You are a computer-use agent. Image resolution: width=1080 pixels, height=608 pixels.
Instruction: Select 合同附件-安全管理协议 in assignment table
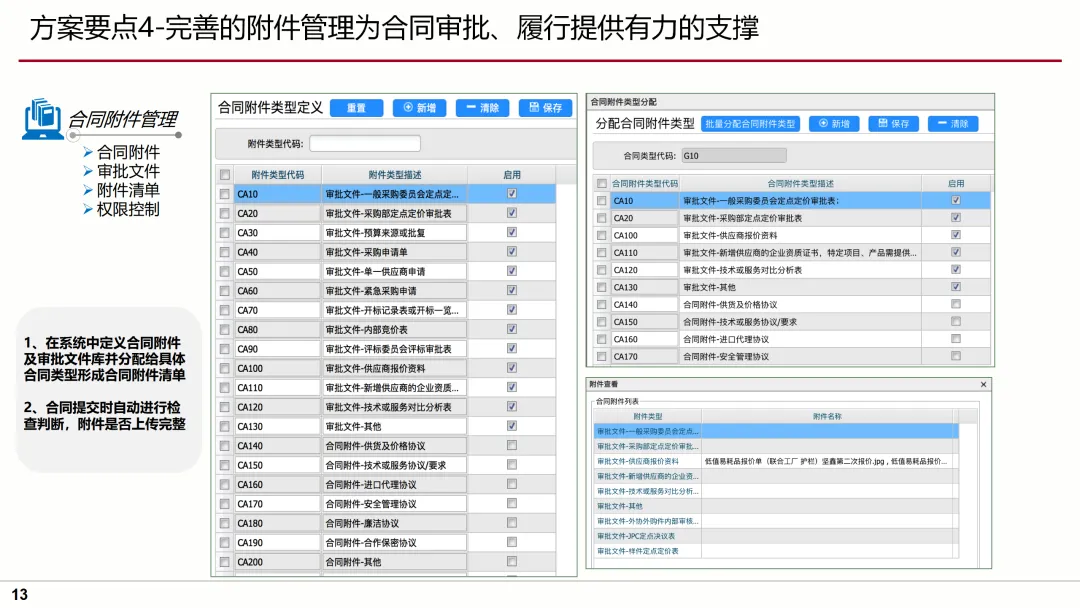[800, 357]
